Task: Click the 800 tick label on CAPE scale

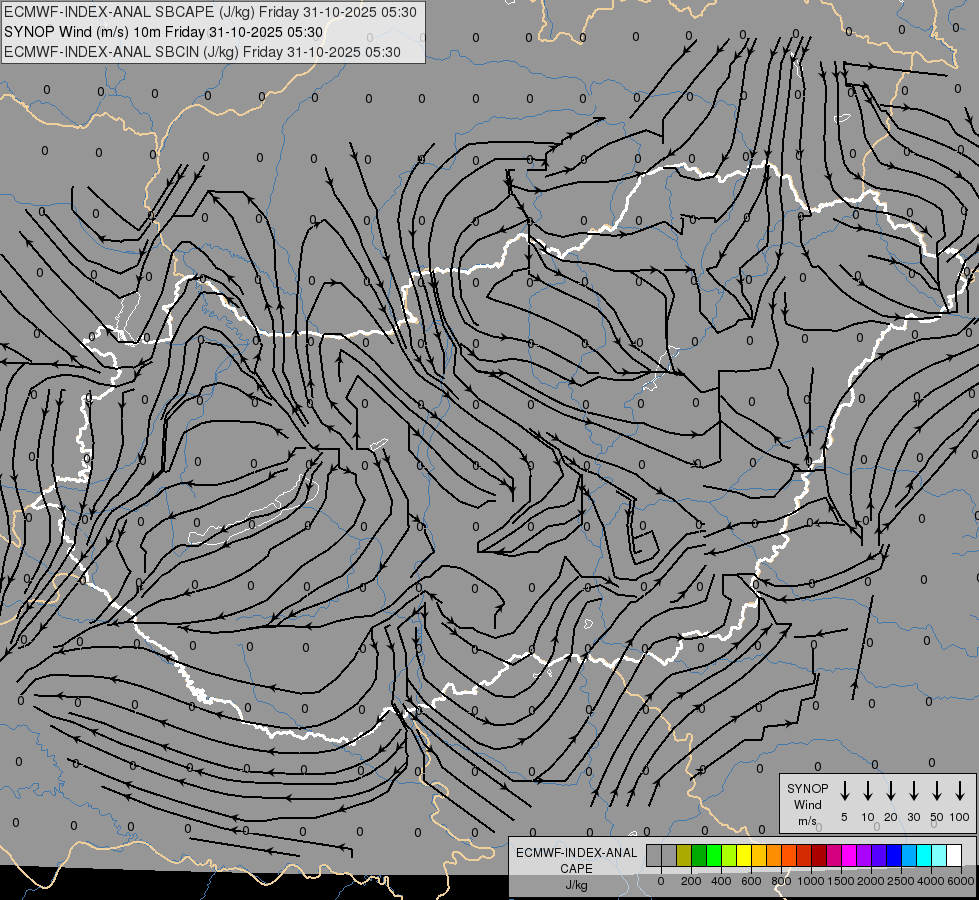Action: point(781,881)
